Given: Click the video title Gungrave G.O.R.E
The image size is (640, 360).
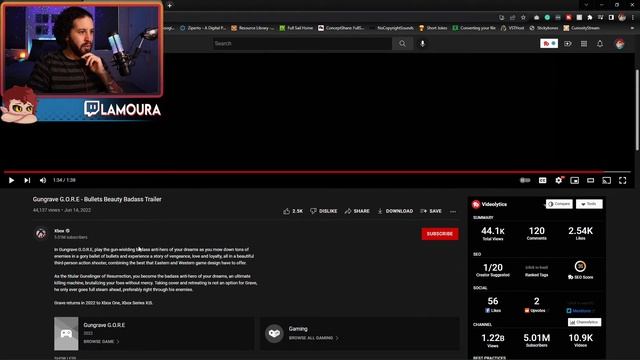Looking at the screenshot, I should tap(97, 199).
